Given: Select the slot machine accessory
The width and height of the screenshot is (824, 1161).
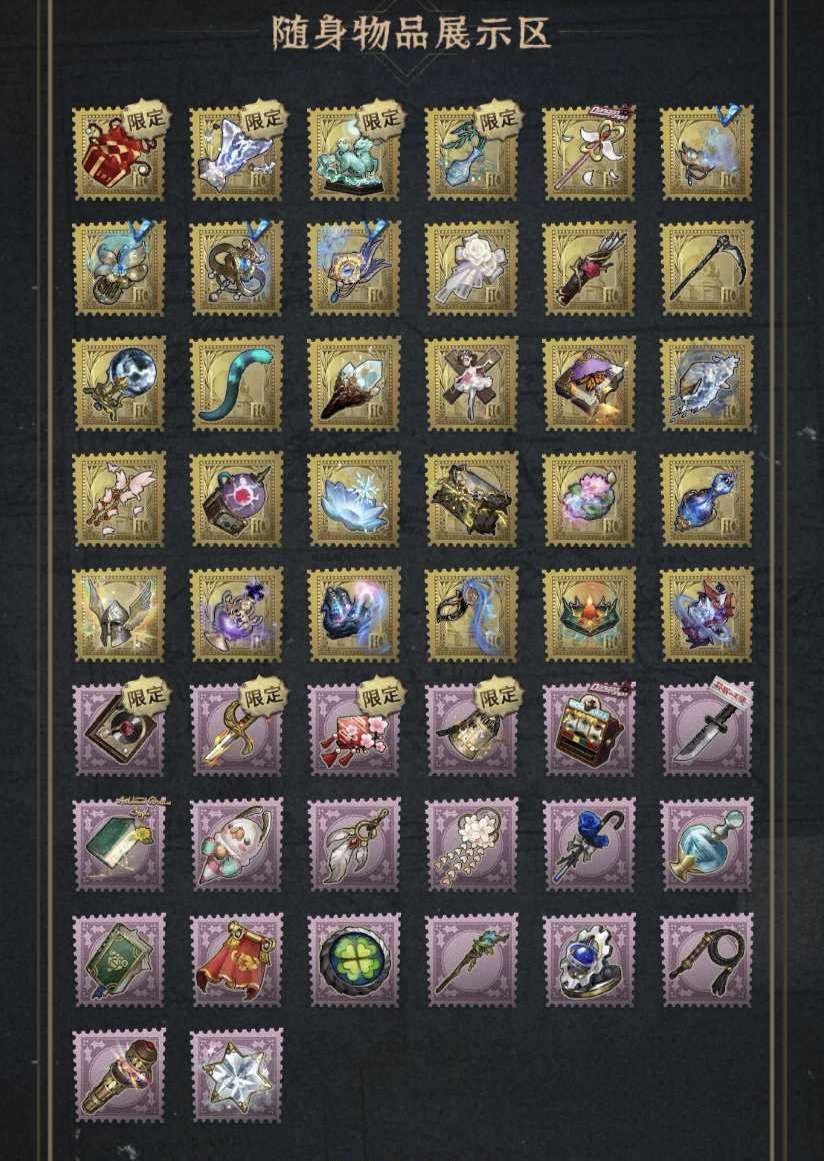Looking at the screenshot, I should pyautogui.click(x=589, y=730).
